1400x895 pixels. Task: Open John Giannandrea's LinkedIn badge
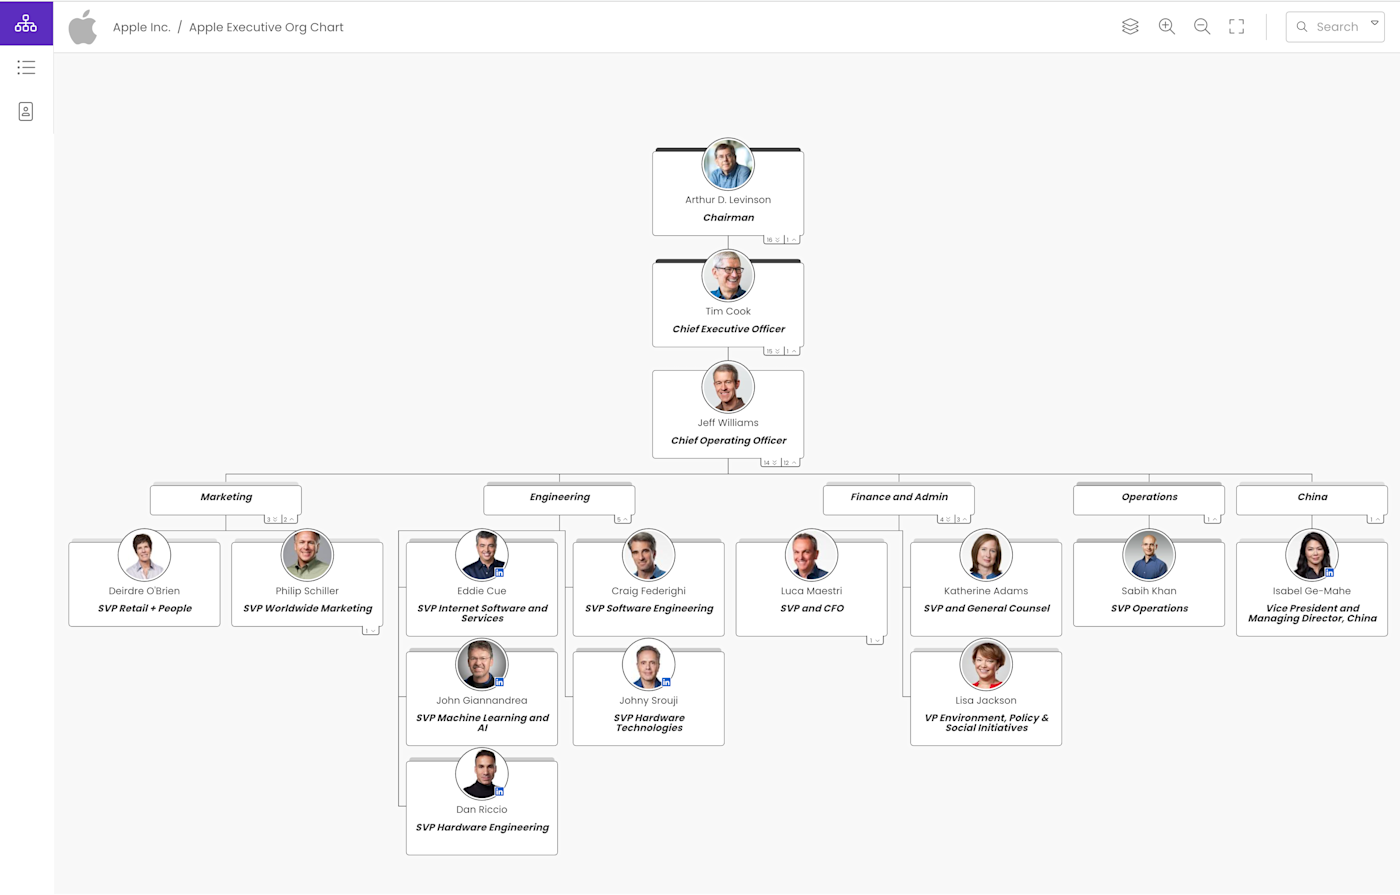point(499,682)
